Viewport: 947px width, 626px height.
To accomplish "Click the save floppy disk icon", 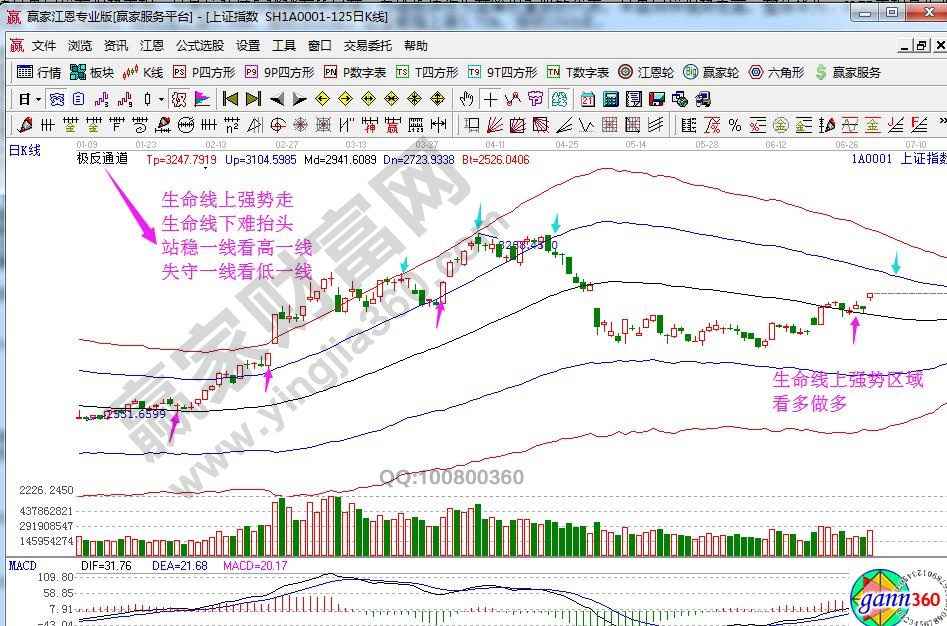I will [x=657, y=99].
